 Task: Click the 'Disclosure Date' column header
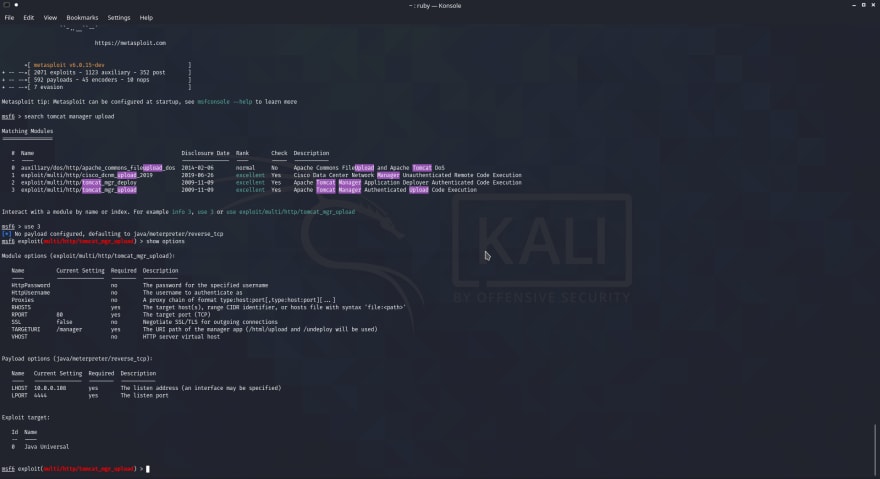tap(205, 153)
